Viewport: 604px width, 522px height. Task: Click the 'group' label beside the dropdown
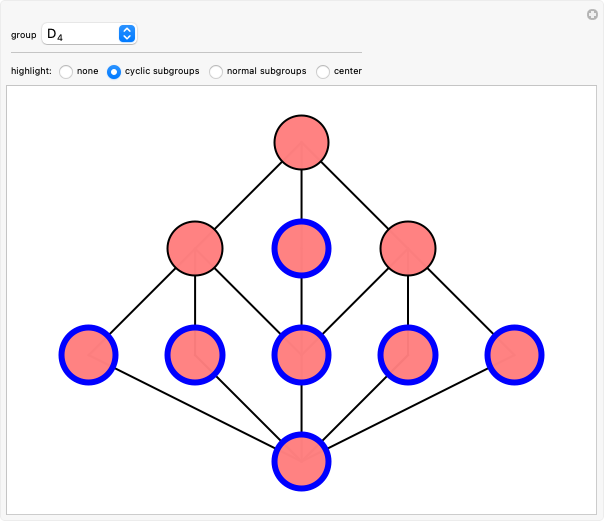click(23, 35)
